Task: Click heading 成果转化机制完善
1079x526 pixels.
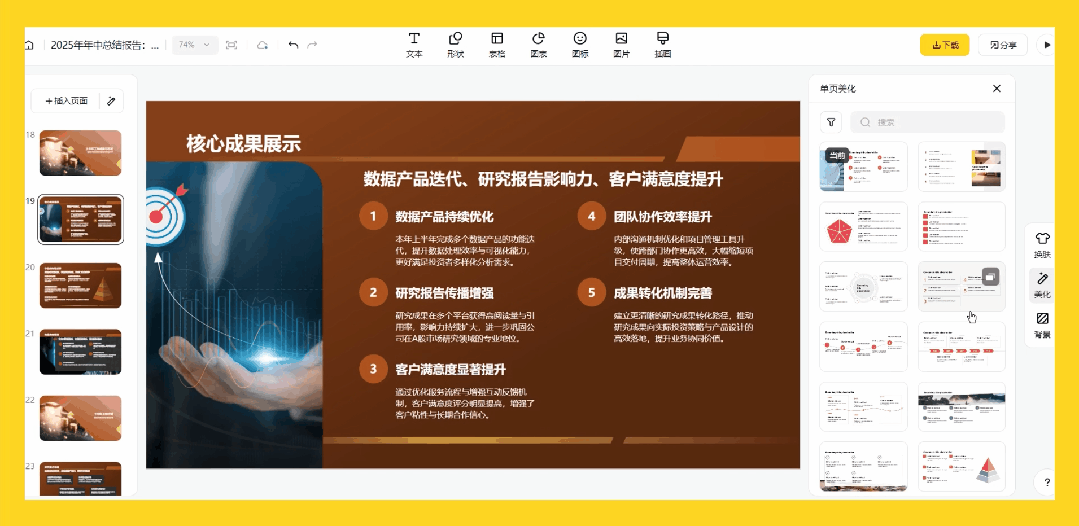Action: (x=663, y=293)
